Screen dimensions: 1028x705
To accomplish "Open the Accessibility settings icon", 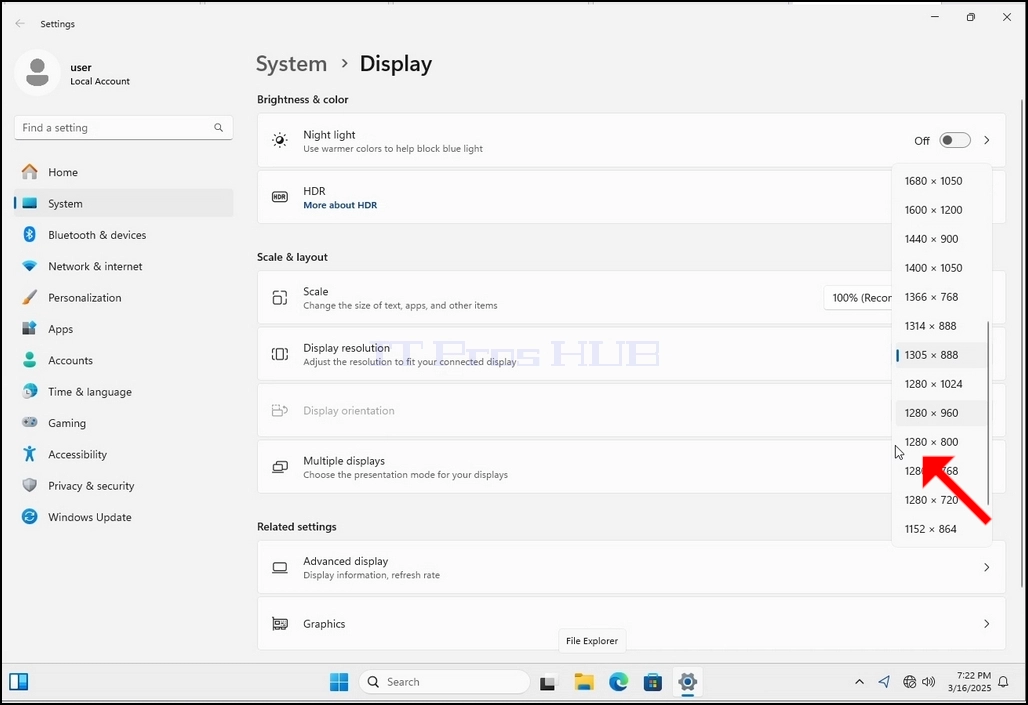I will [x=30, y=454].
